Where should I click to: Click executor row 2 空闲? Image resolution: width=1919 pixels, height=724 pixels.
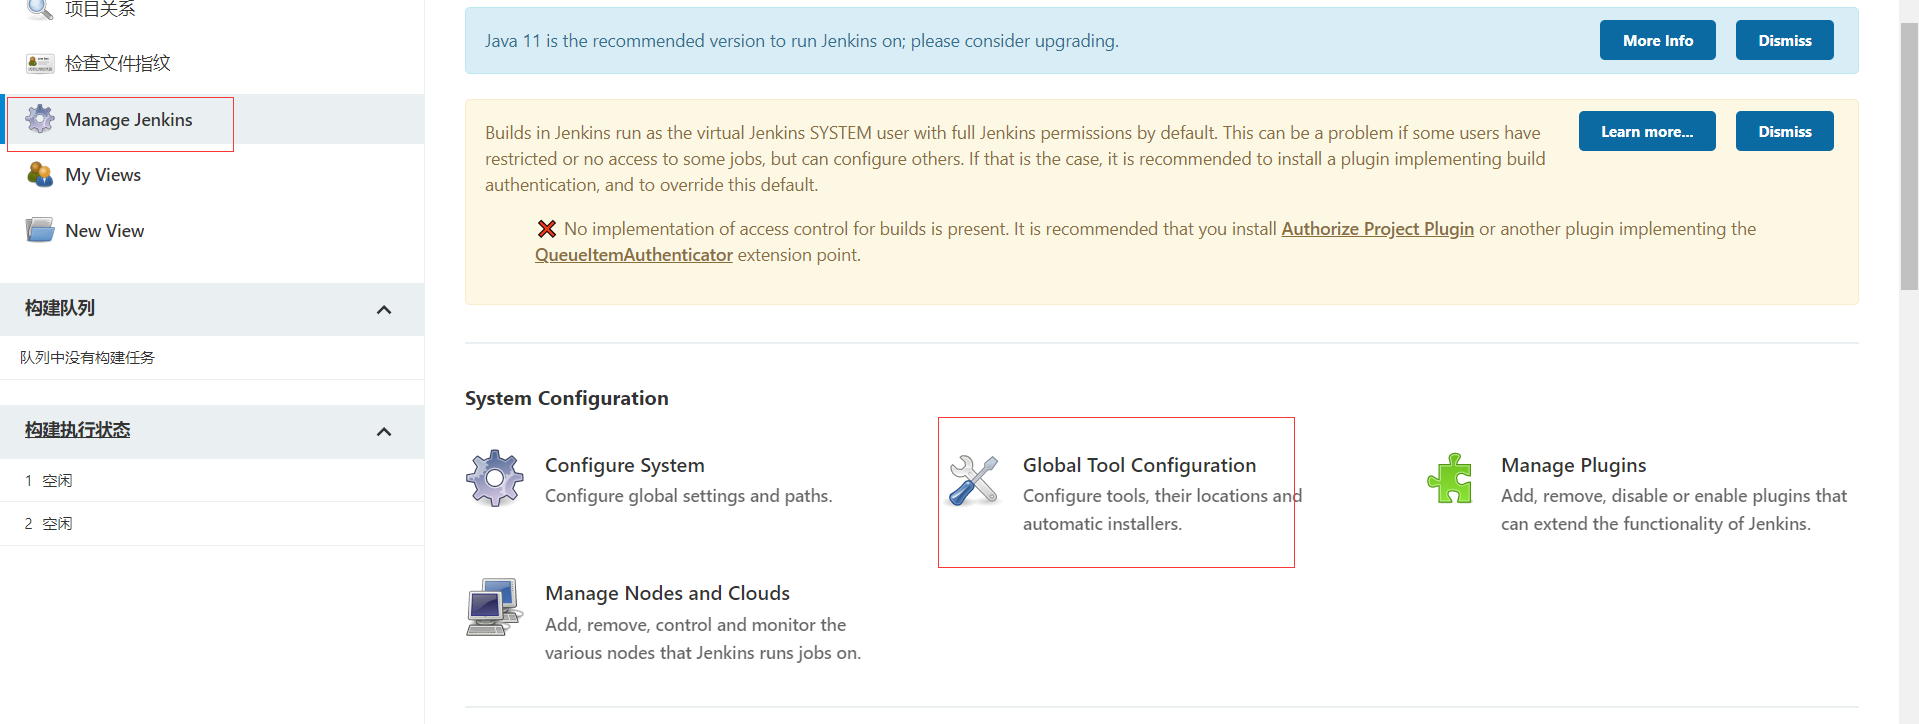pos(212,523)
